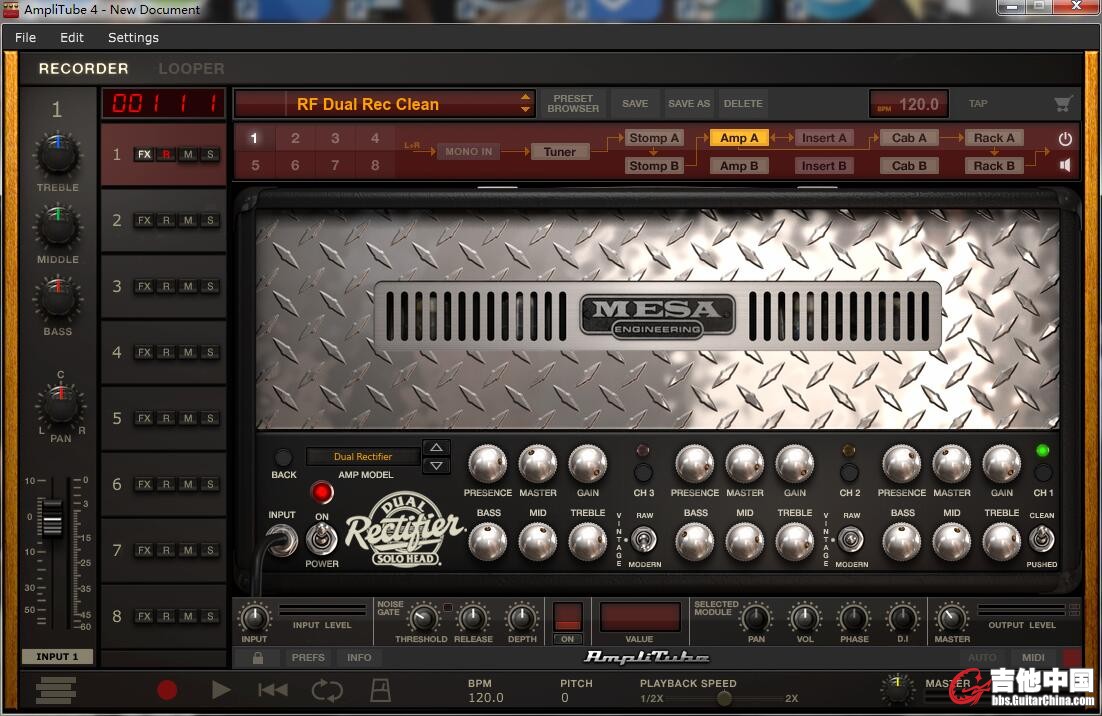Open the Dual Rectifier amp model list
1102x716 pixels.
tap(363, 457)
